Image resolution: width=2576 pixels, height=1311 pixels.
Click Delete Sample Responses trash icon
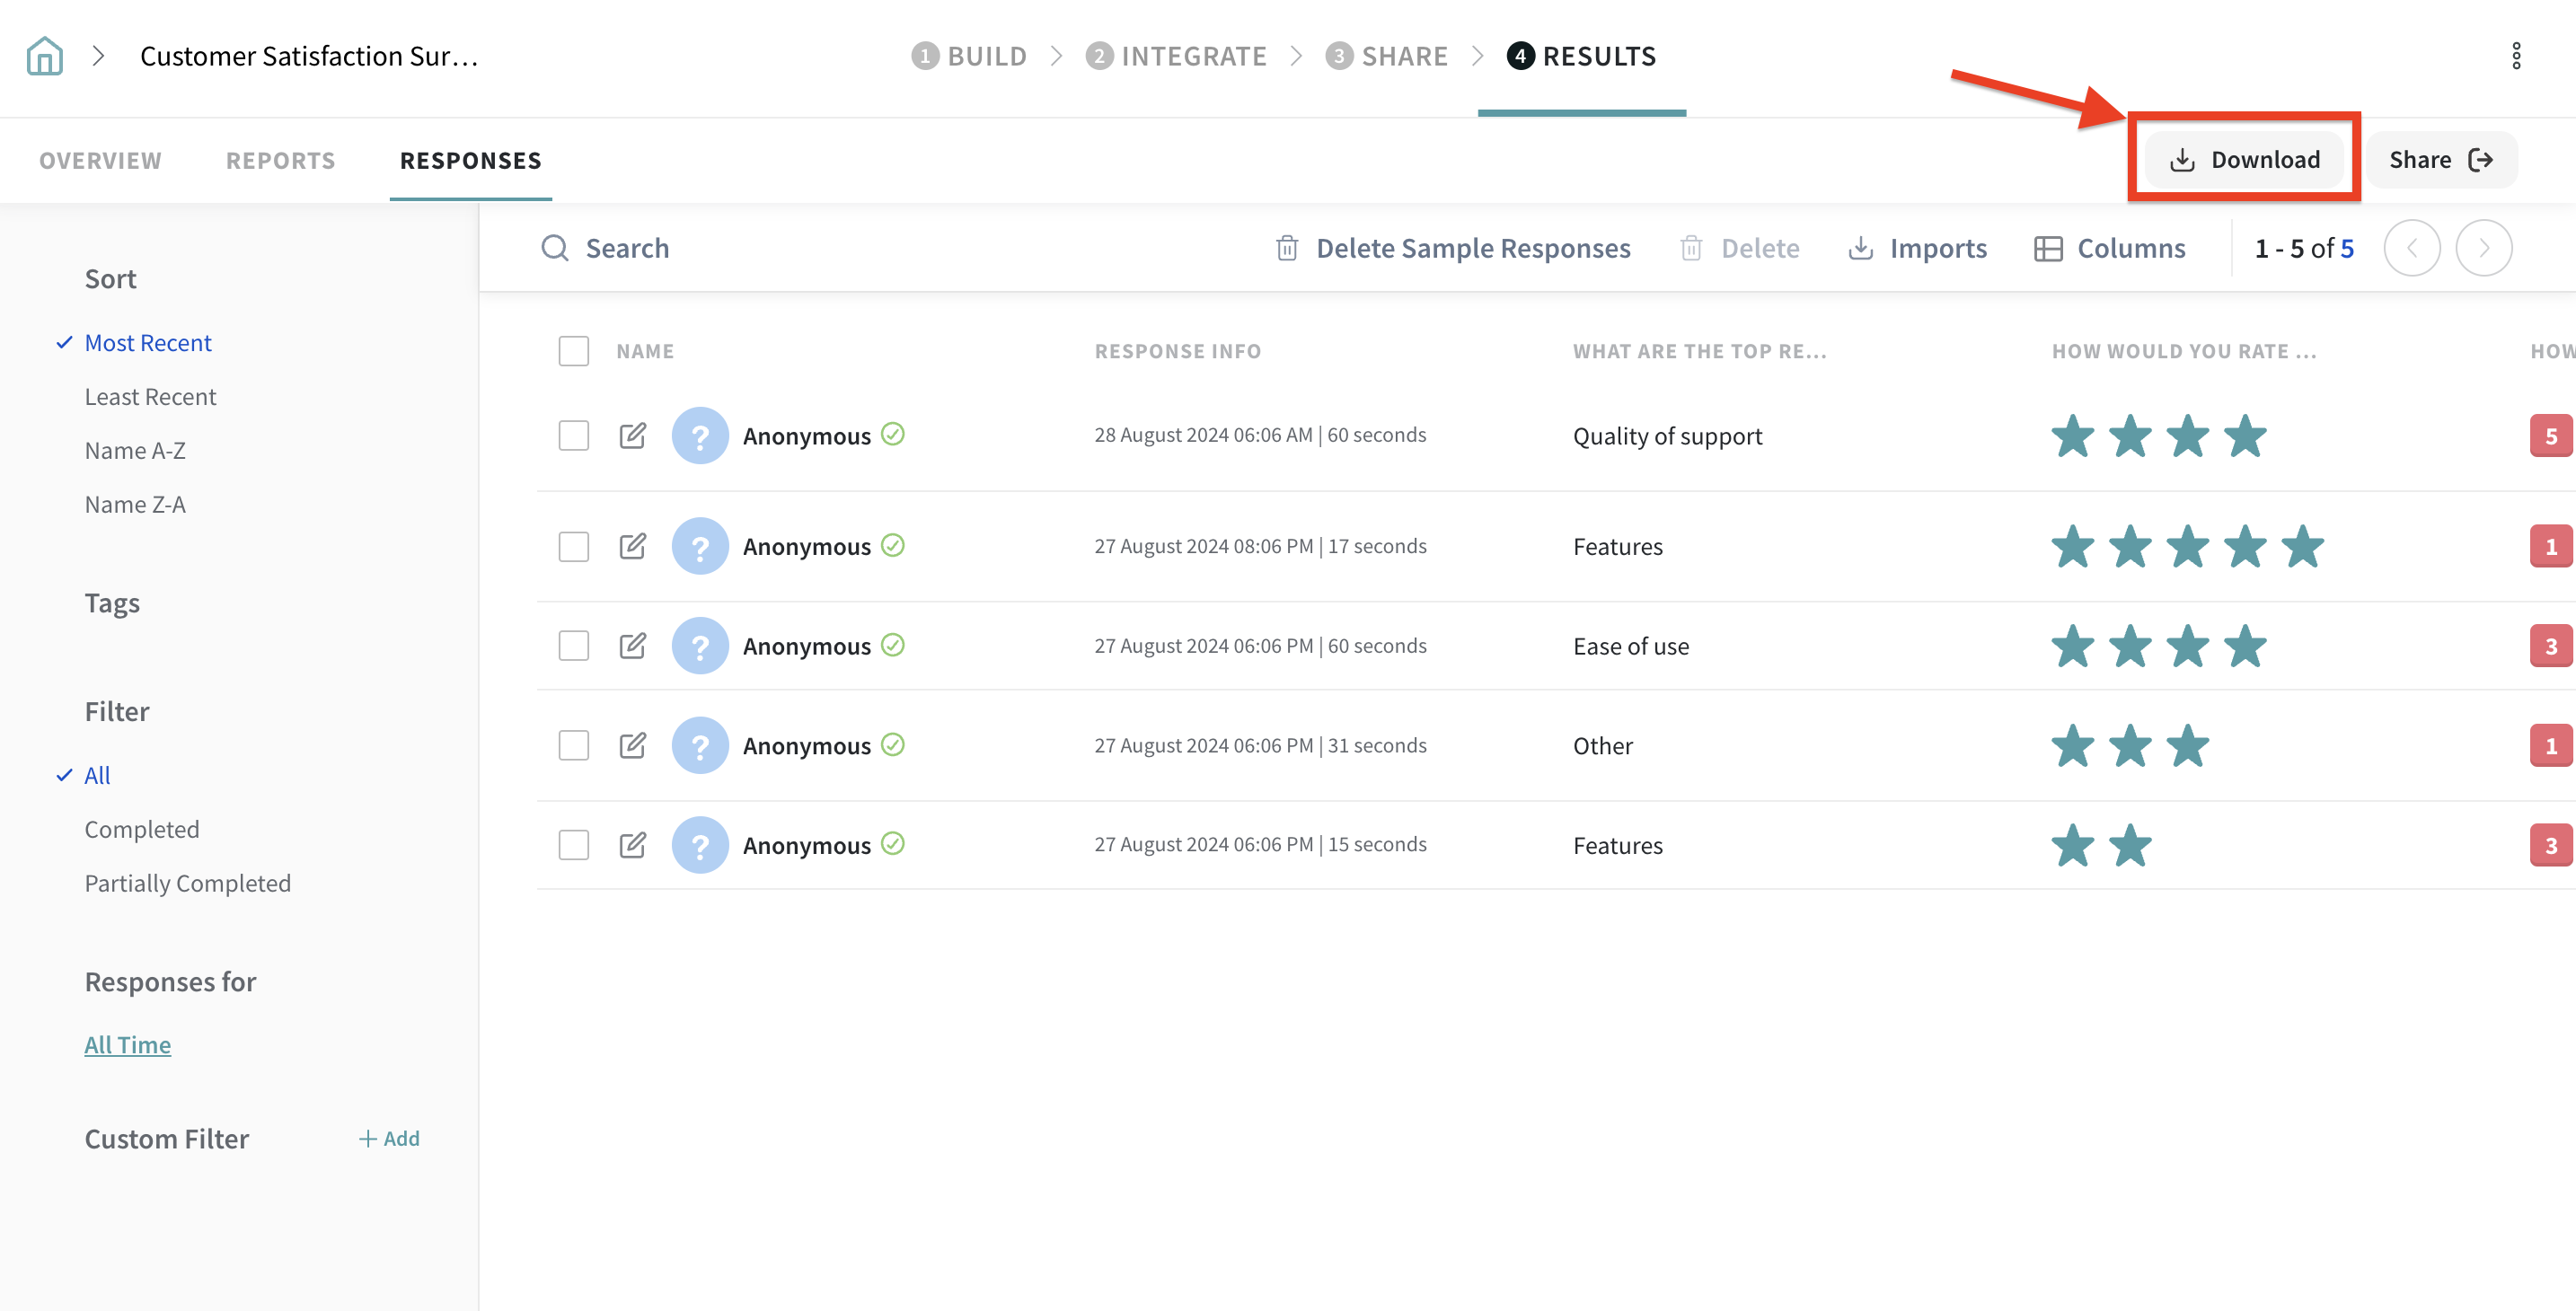click(x=1287, y=249)
